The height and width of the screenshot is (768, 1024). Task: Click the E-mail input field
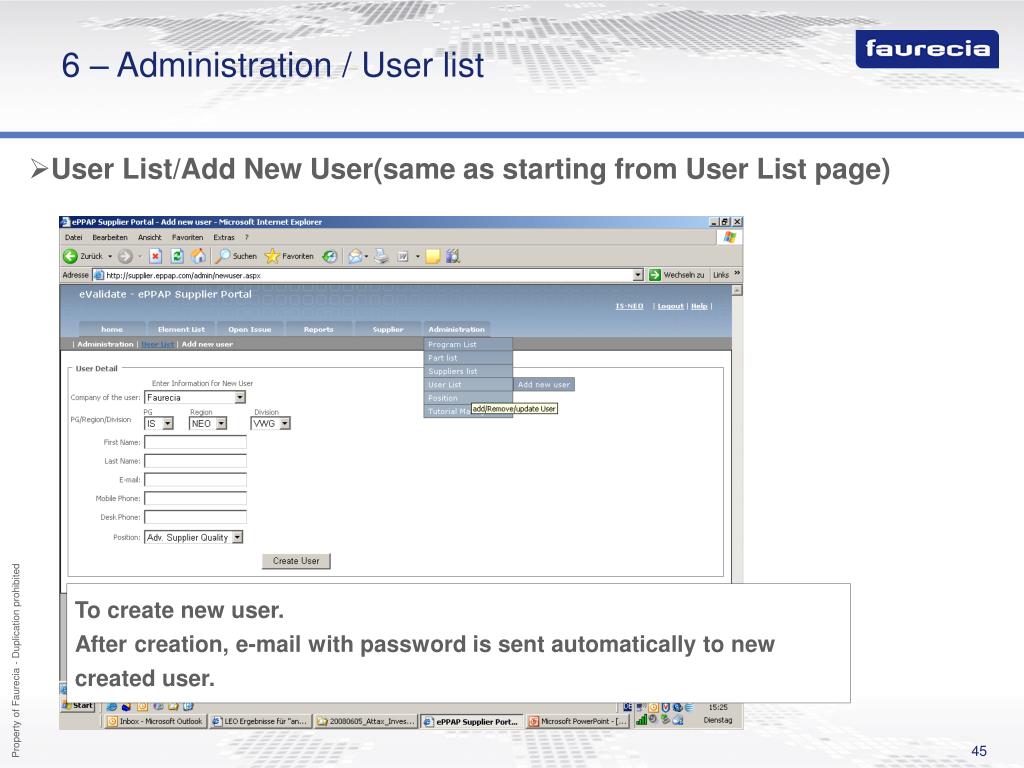[x=195, y=480]
